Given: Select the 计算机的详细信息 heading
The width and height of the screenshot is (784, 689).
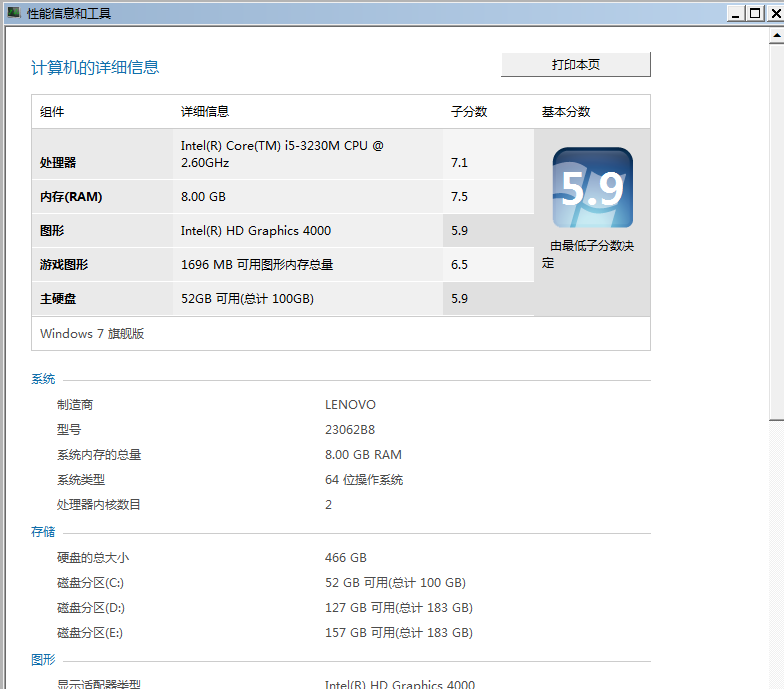Looking at the screenshot, I should 95,68.
